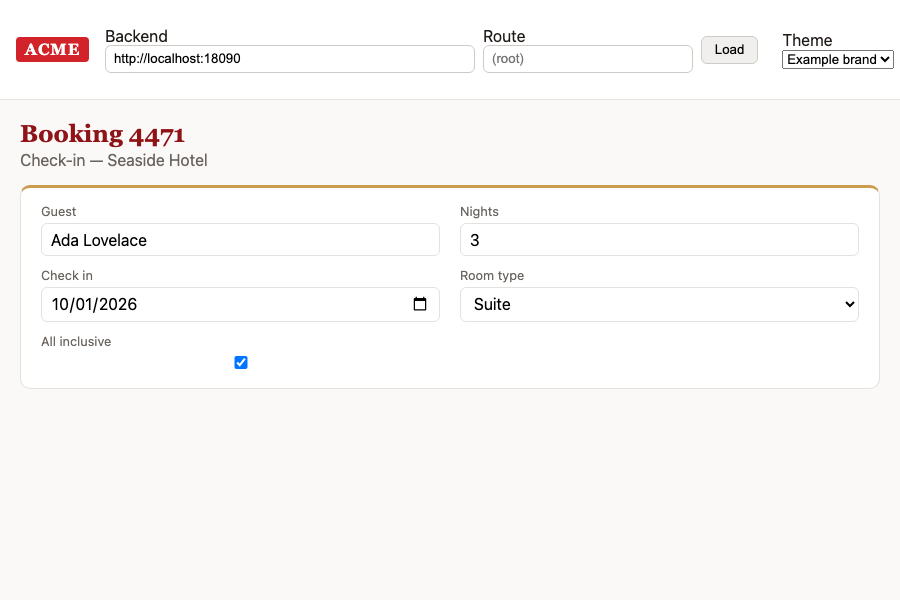Click the Backend label
Viewport: 900px width, 600px height.
137,36
